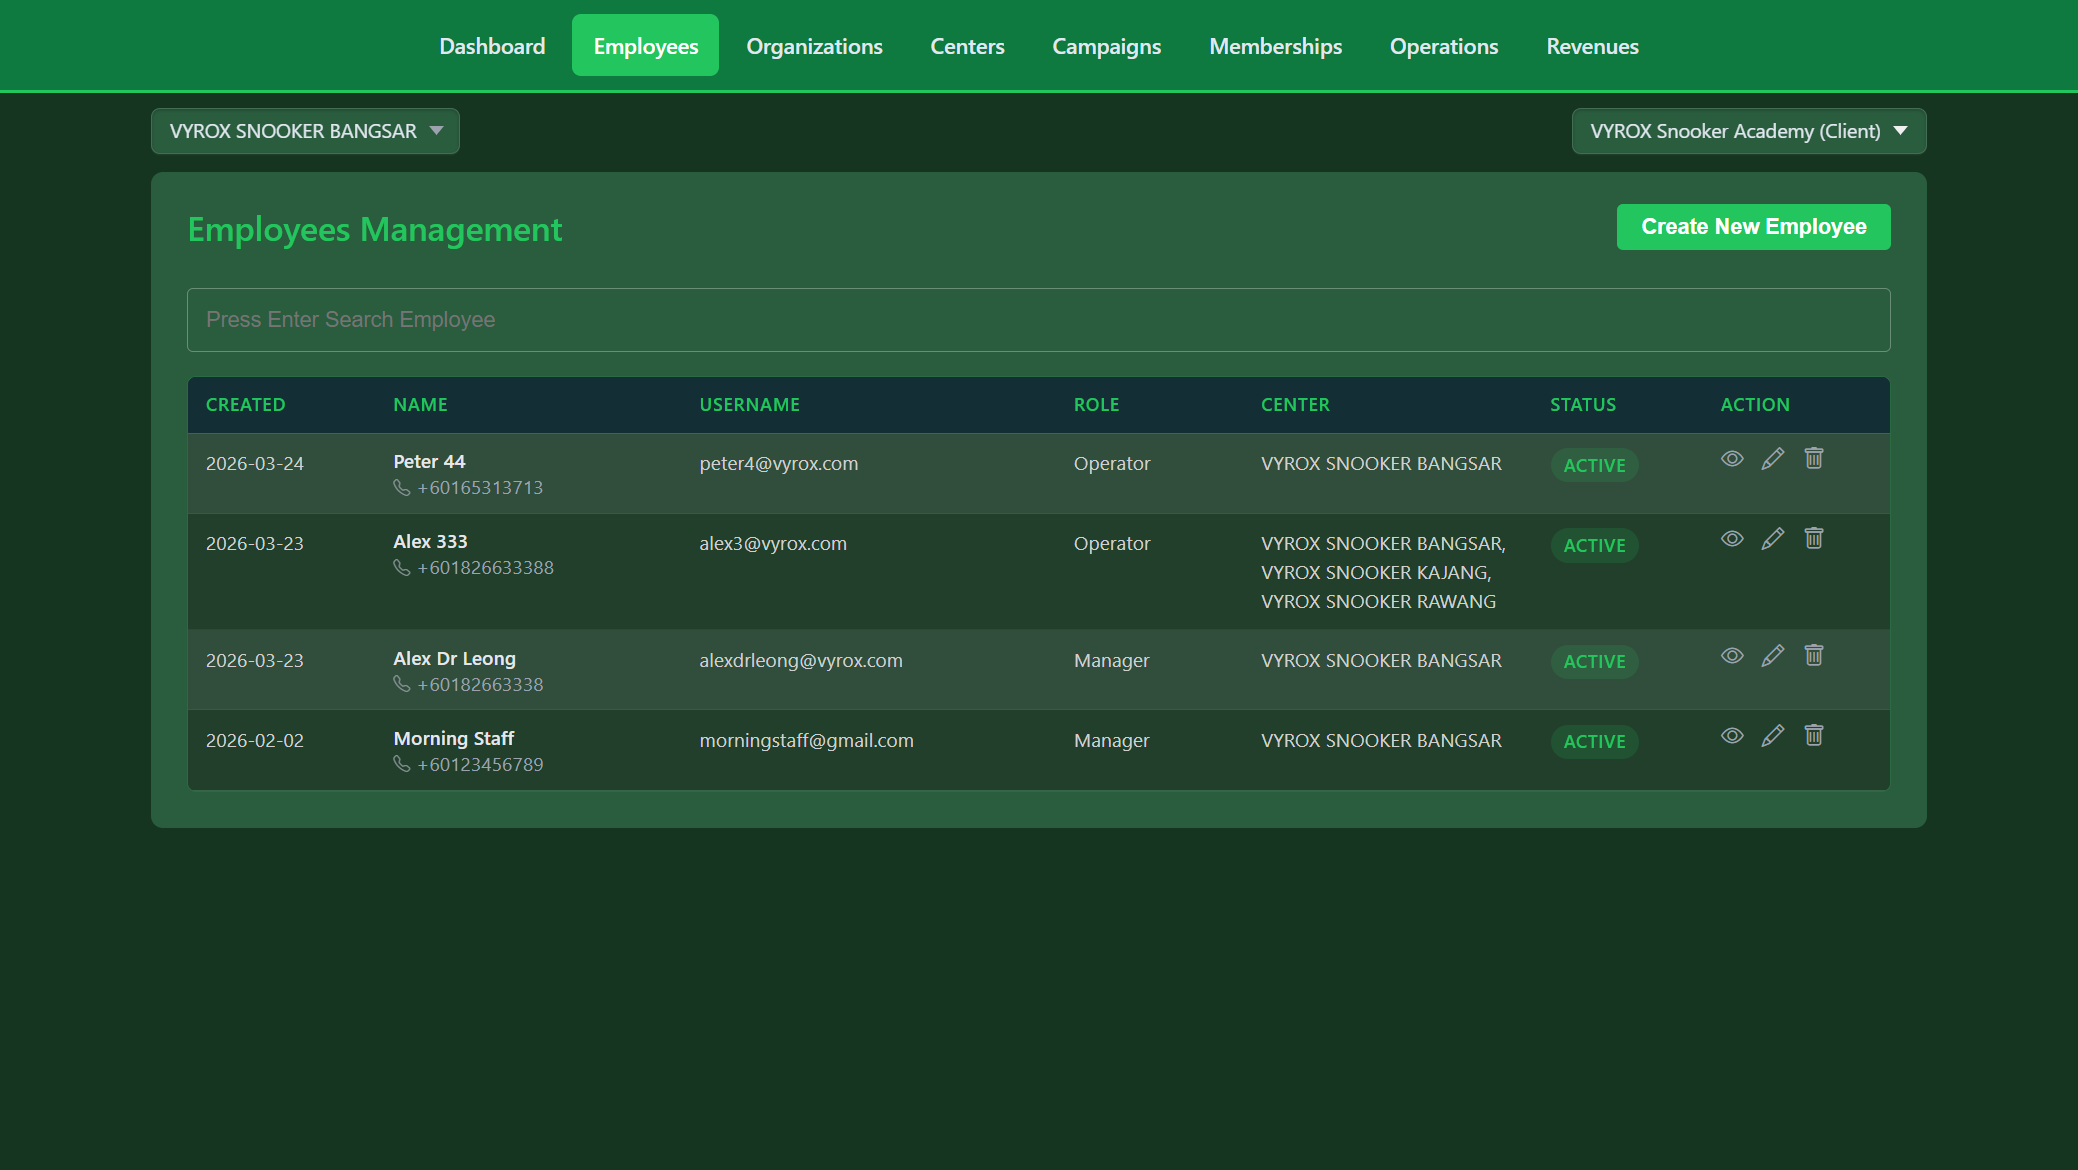Click ACTIVE status badge for Peter 44
This screenshot has width=2078, height=1170.
[1594, 465]
